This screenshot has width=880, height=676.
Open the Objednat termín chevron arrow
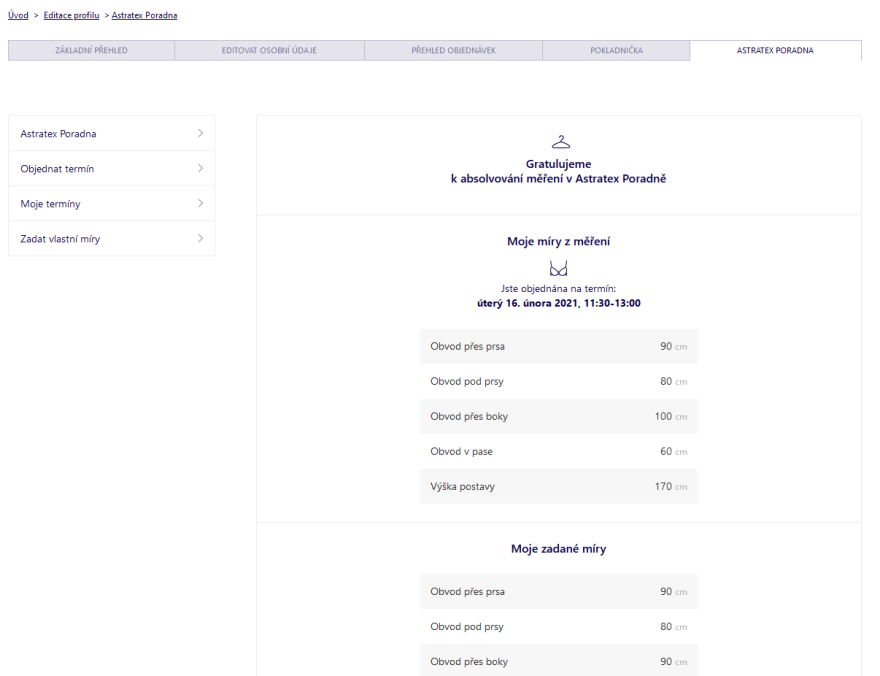[x=200, y=168]
